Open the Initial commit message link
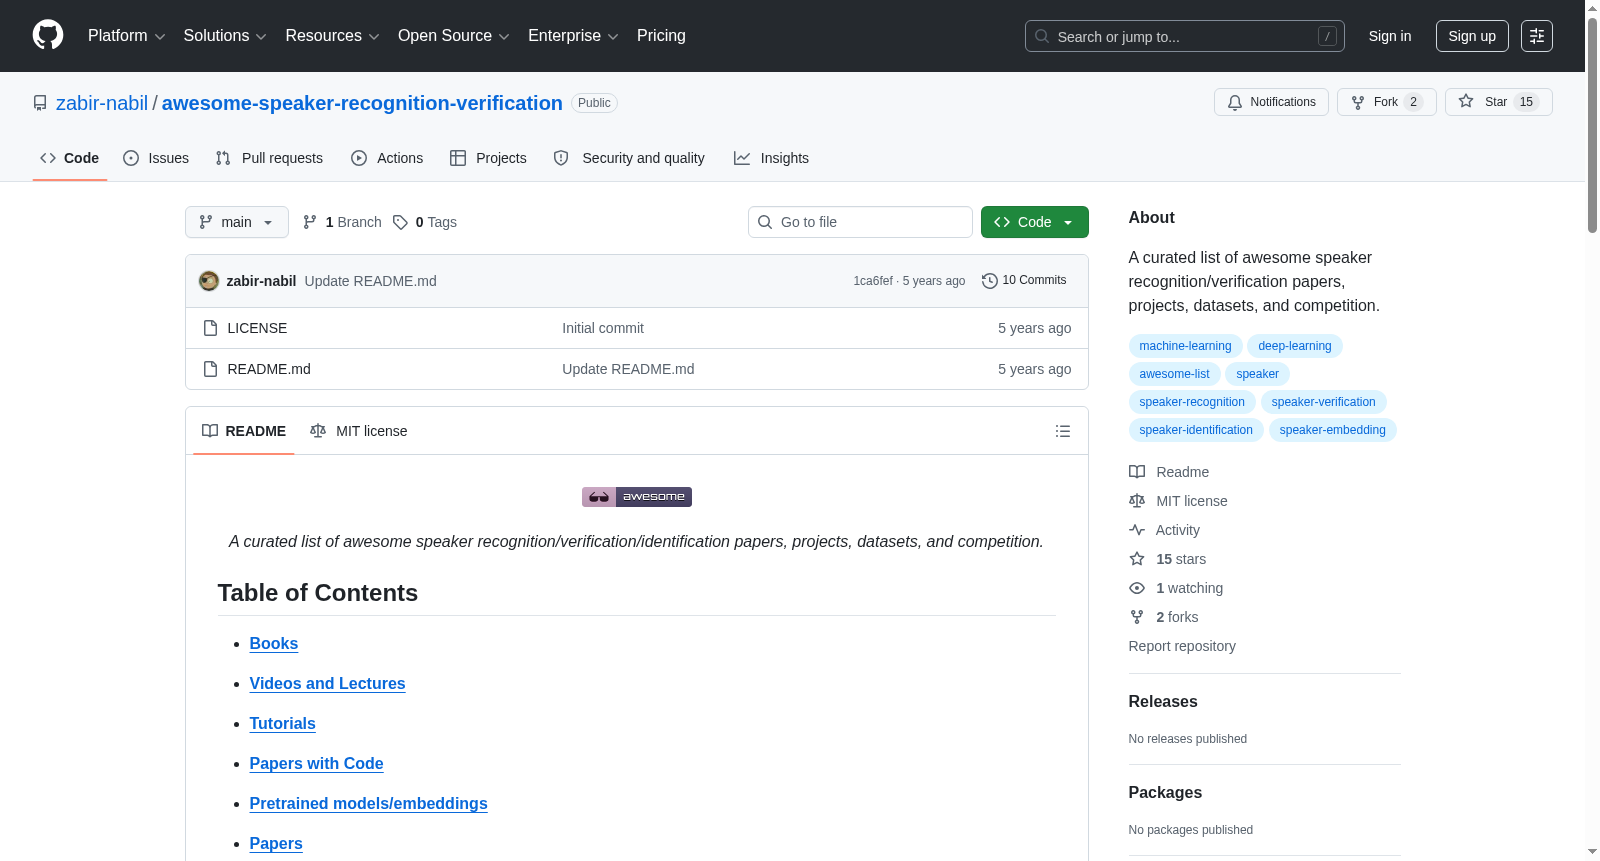The width and height of the screenshot is (1600, 861). pos(603,328)
